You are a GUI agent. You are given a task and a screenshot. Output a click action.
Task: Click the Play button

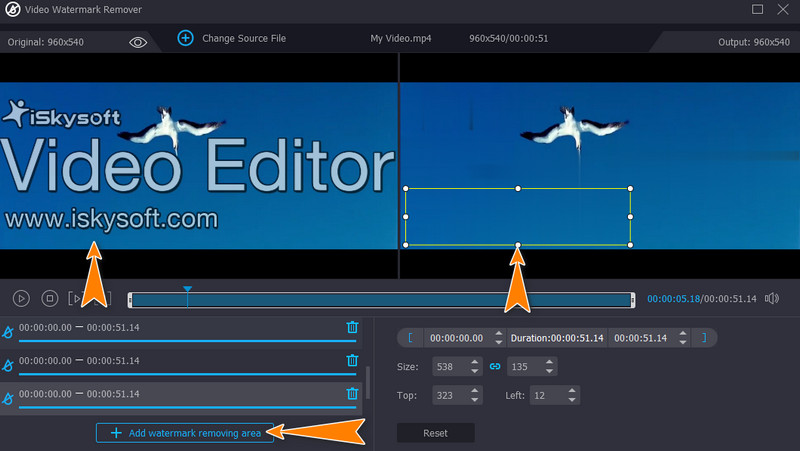pos(21,298)
